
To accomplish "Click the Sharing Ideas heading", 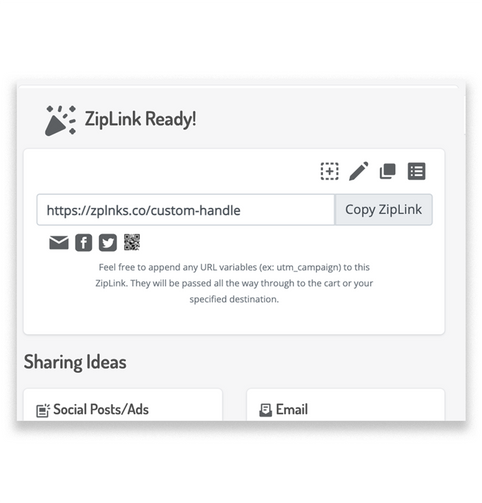I will [75, 362].
